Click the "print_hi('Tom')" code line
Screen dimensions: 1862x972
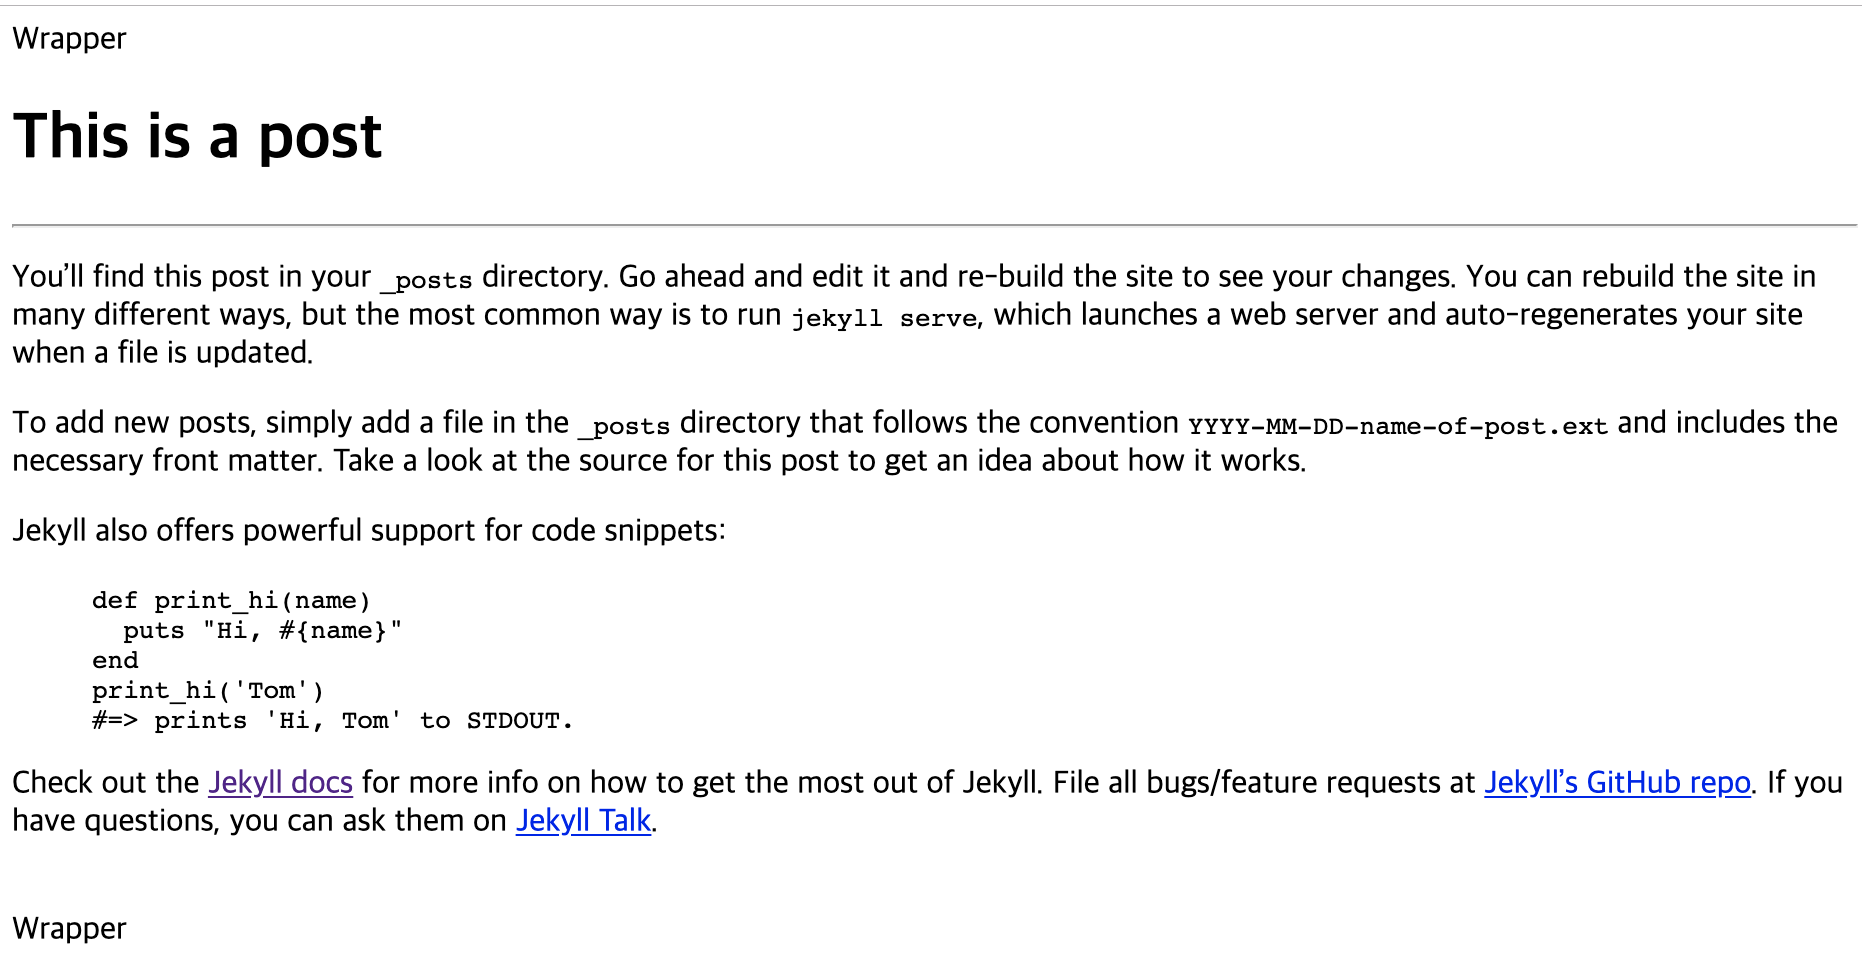point(208,690)
